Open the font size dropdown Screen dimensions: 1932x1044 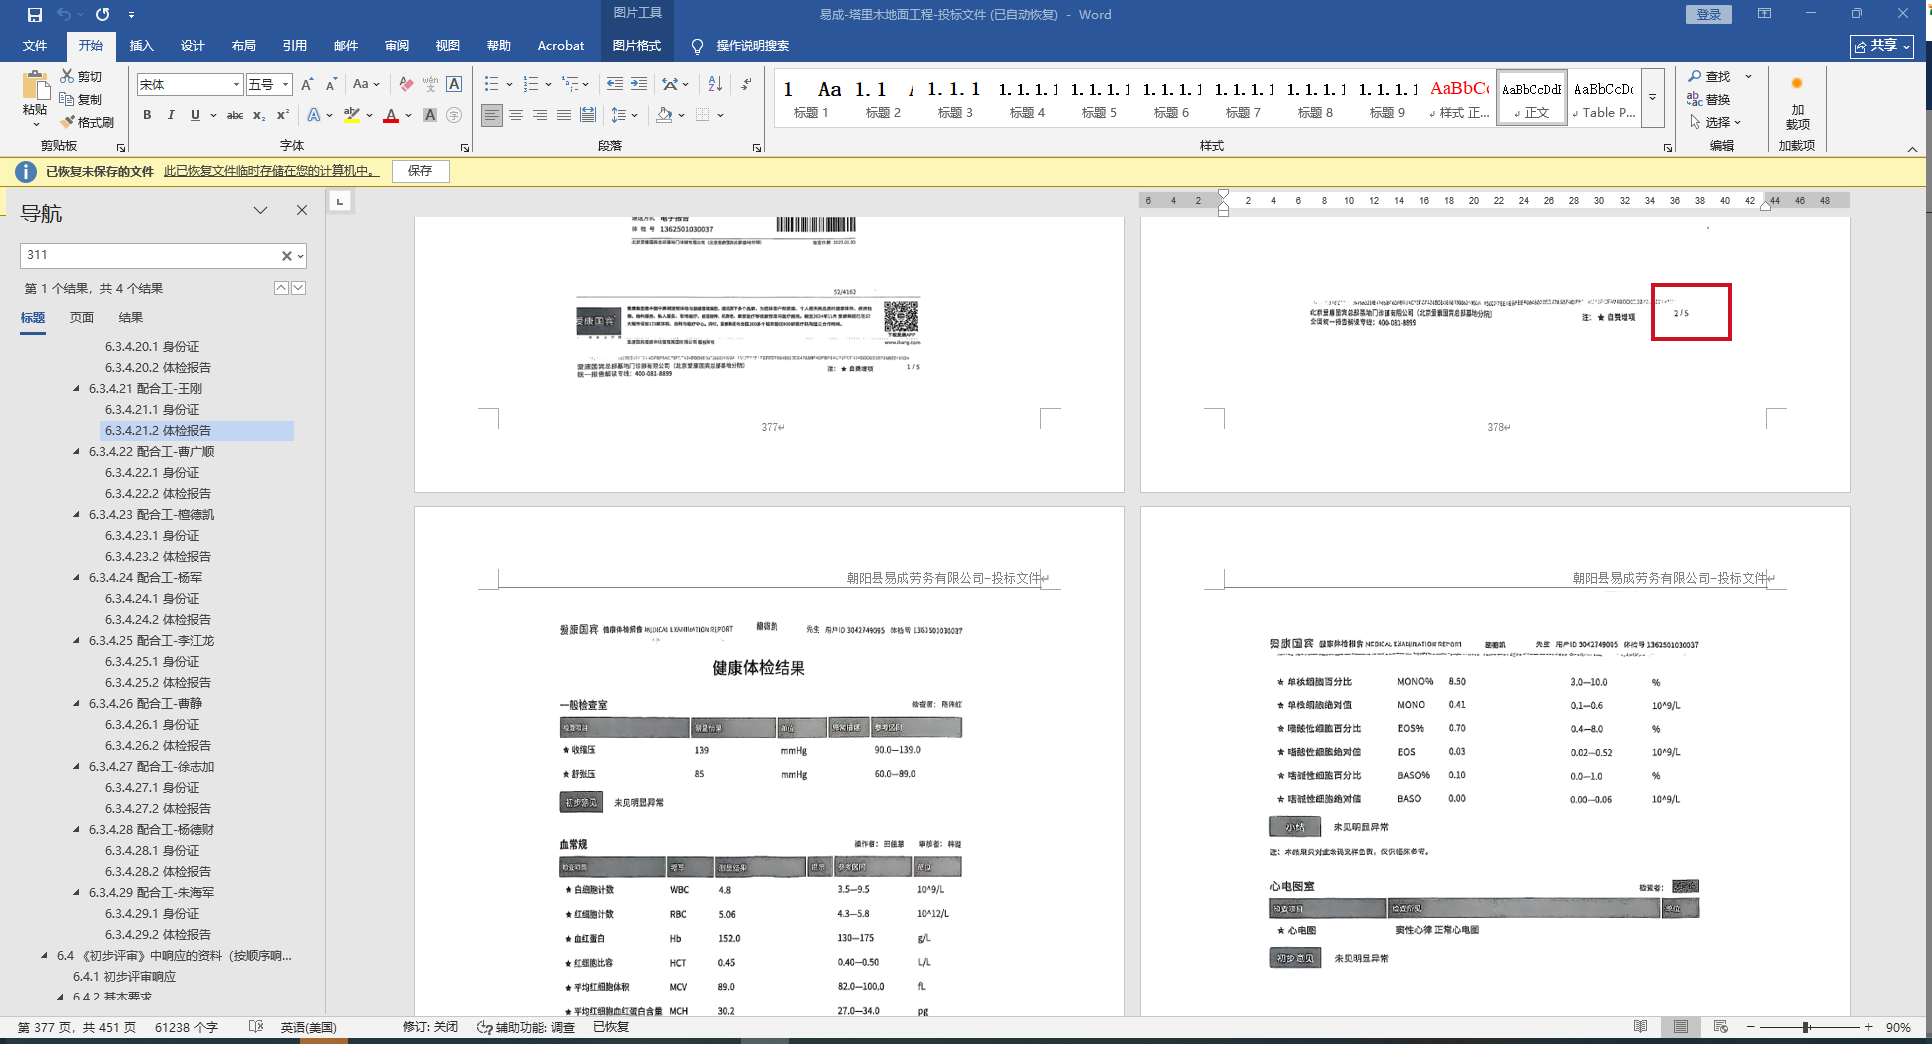(x=285, y=85)
